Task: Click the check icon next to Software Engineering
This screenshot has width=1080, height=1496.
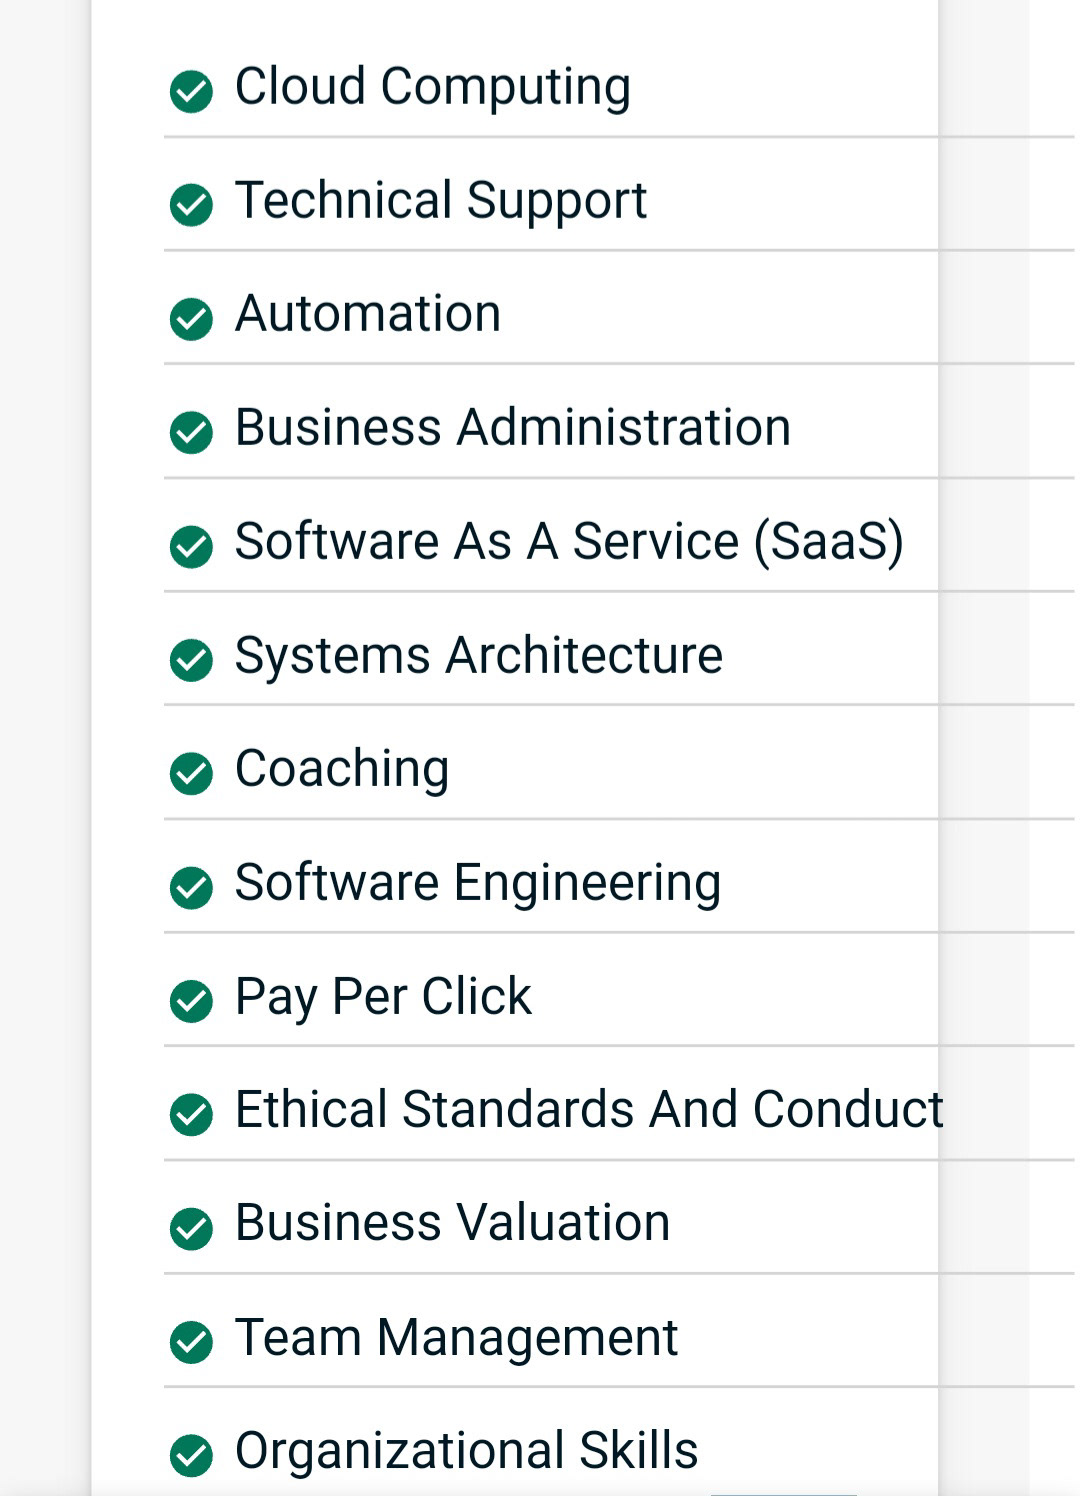Action: [x=191, y=887]
